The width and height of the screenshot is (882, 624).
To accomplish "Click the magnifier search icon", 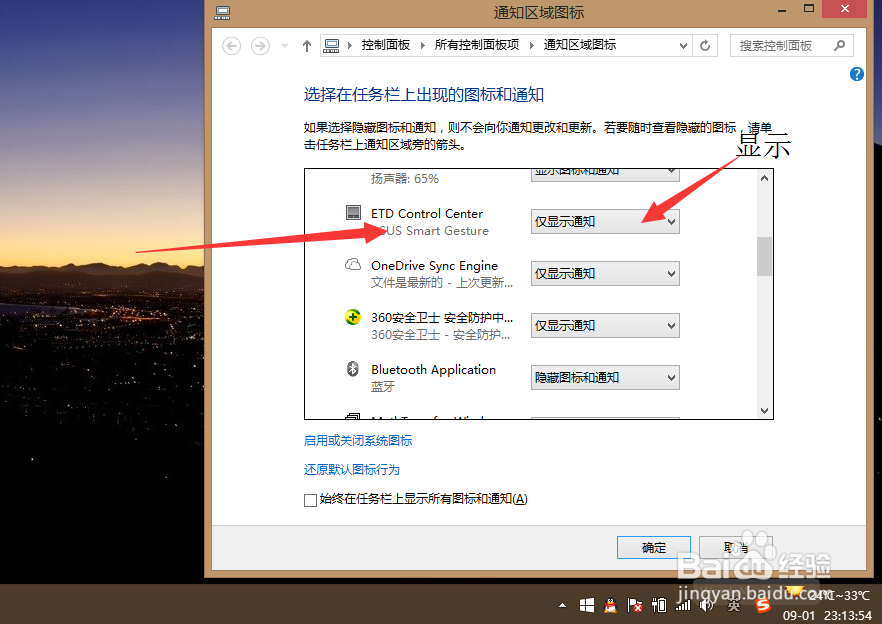I will 839,46.
